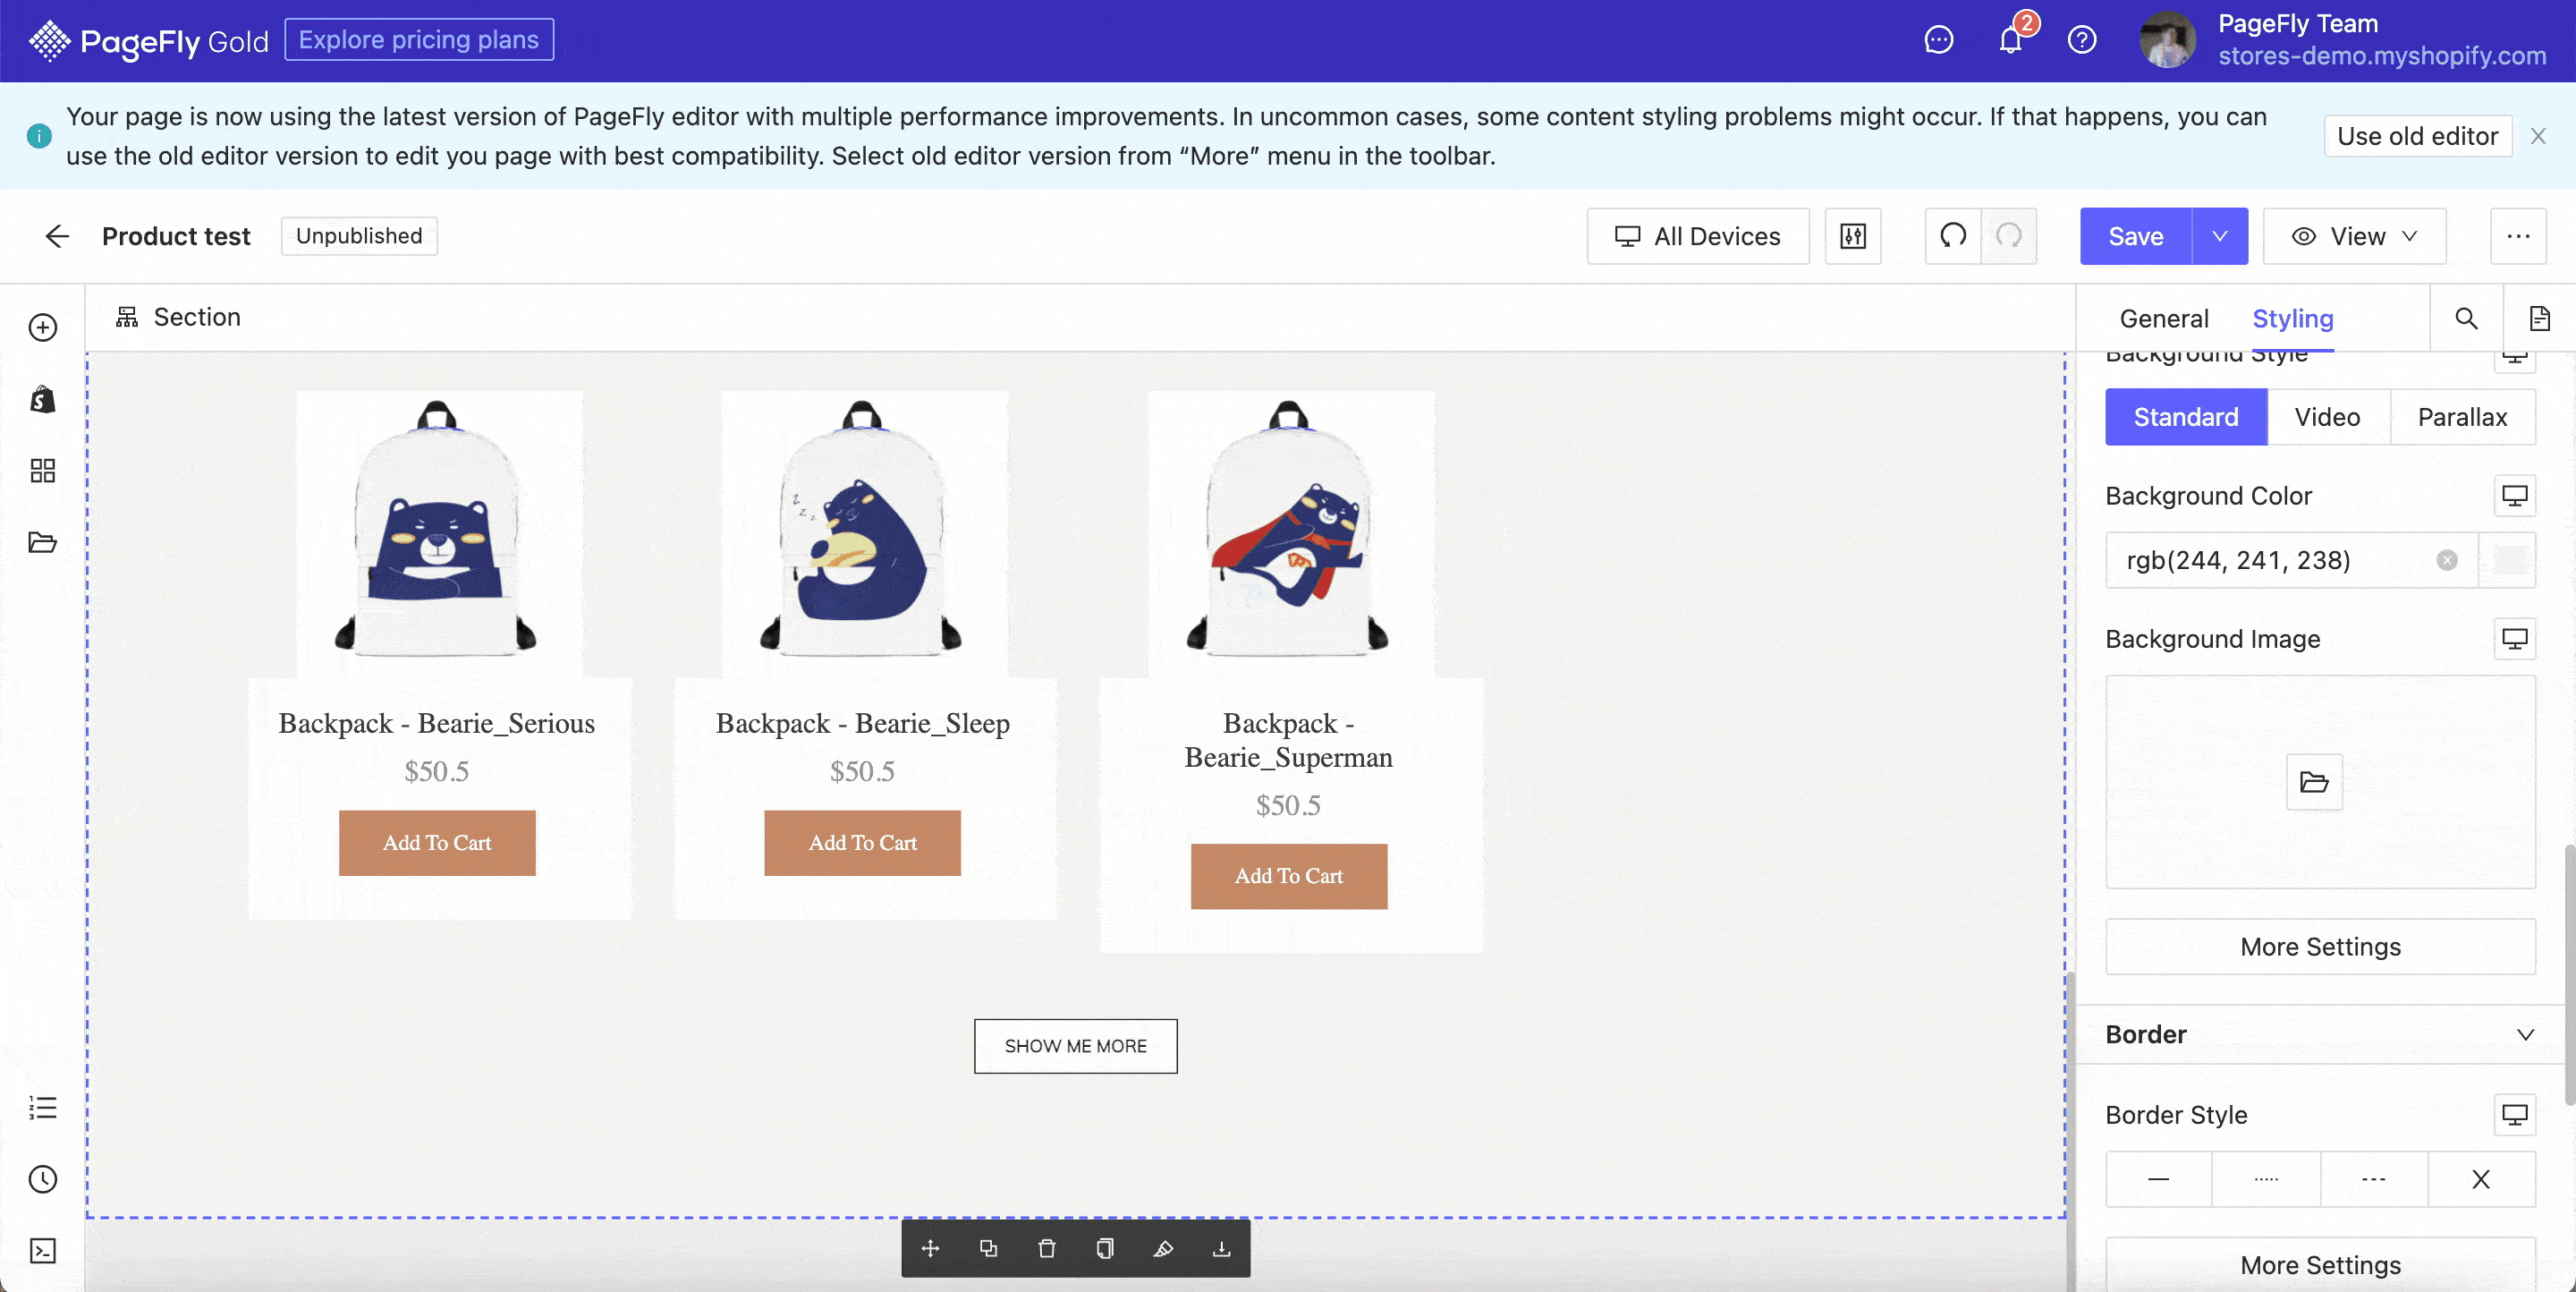Select Standard background style
2576x1292 pixels.
[x=2185, y=417]
